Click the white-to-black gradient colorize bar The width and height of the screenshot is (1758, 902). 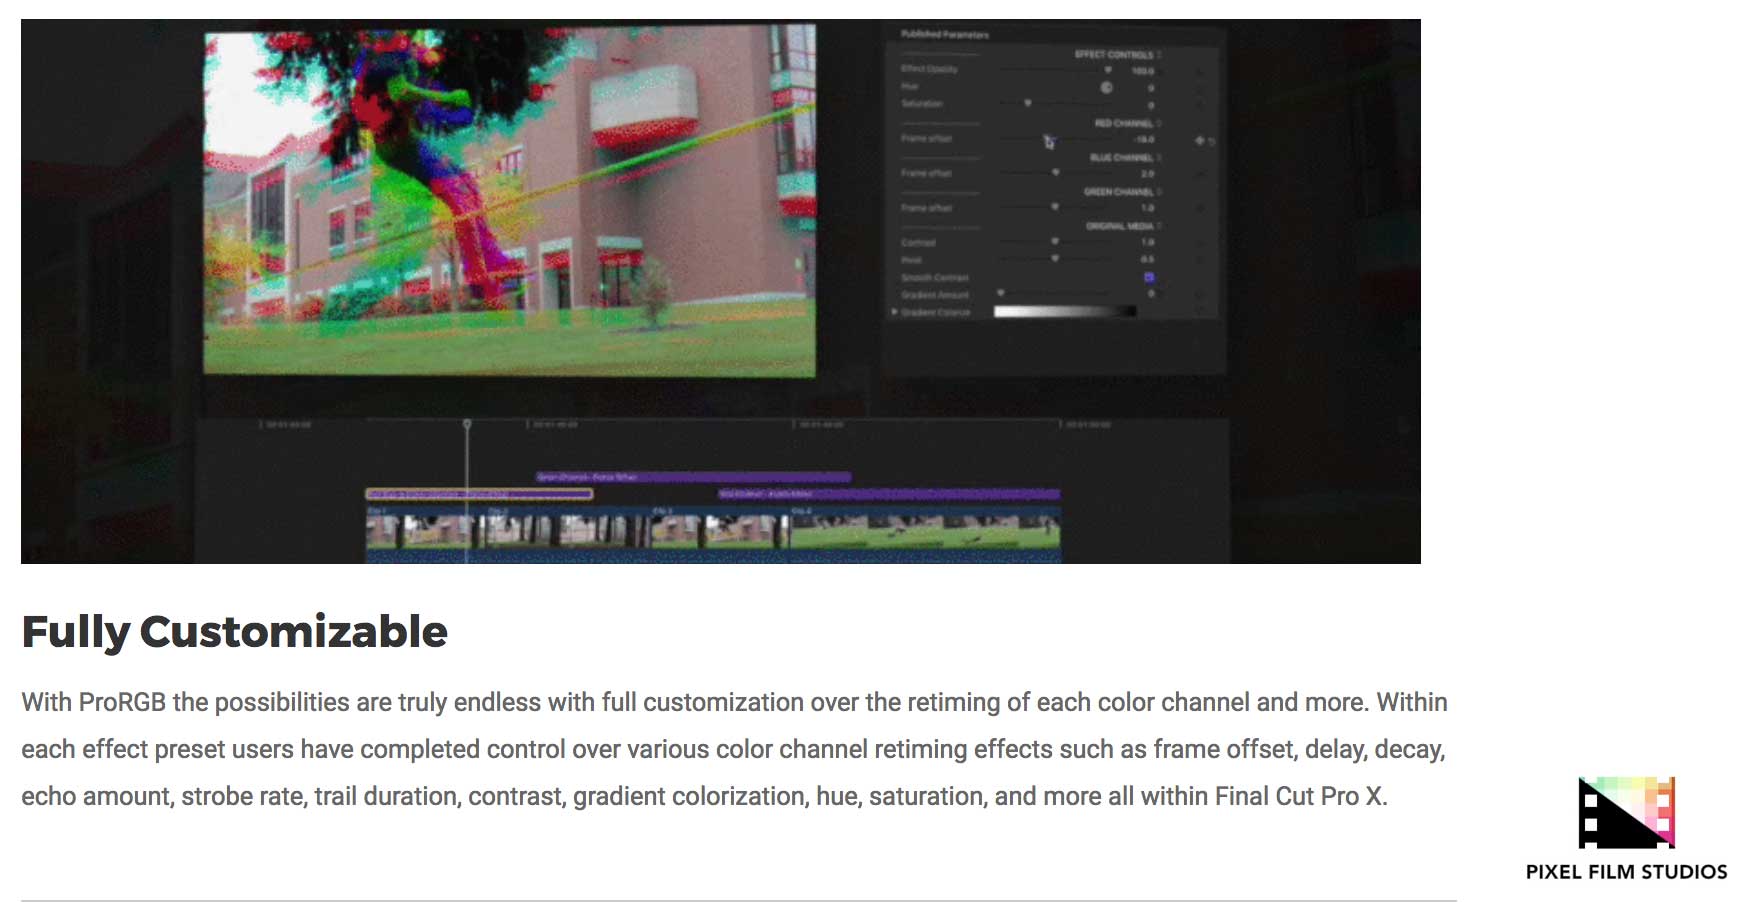[1065, 312]
